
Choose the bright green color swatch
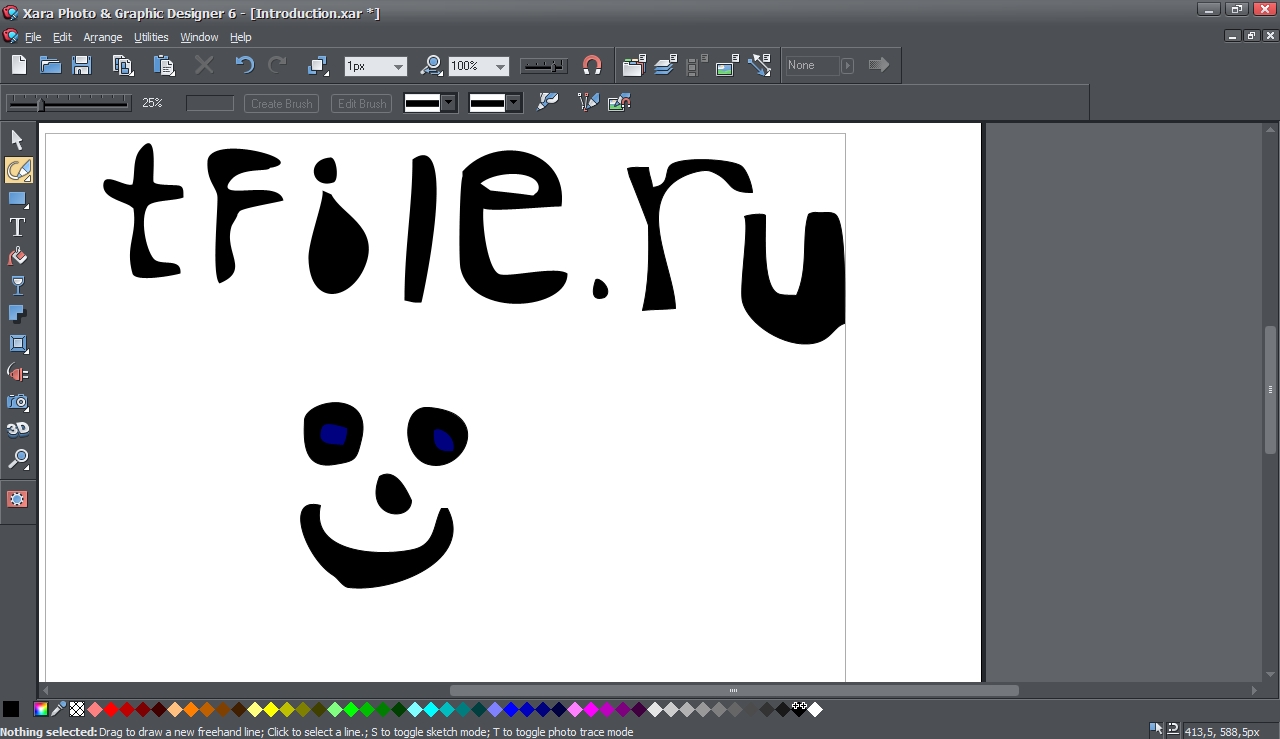point(351,709)
